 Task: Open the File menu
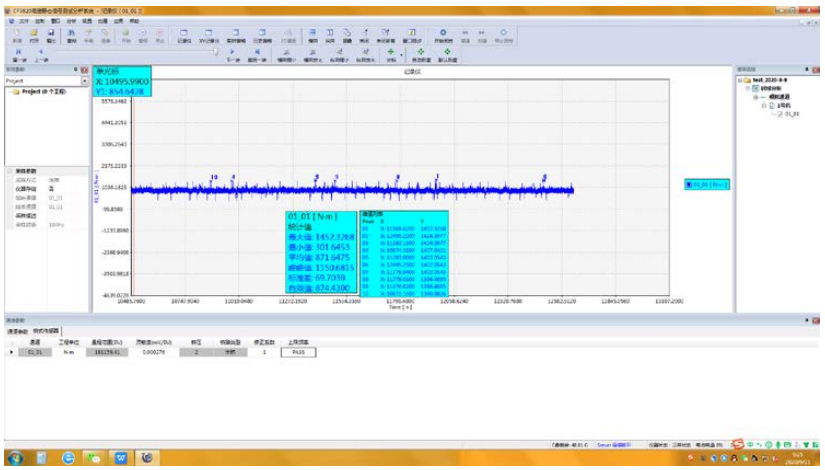[24, 21]
